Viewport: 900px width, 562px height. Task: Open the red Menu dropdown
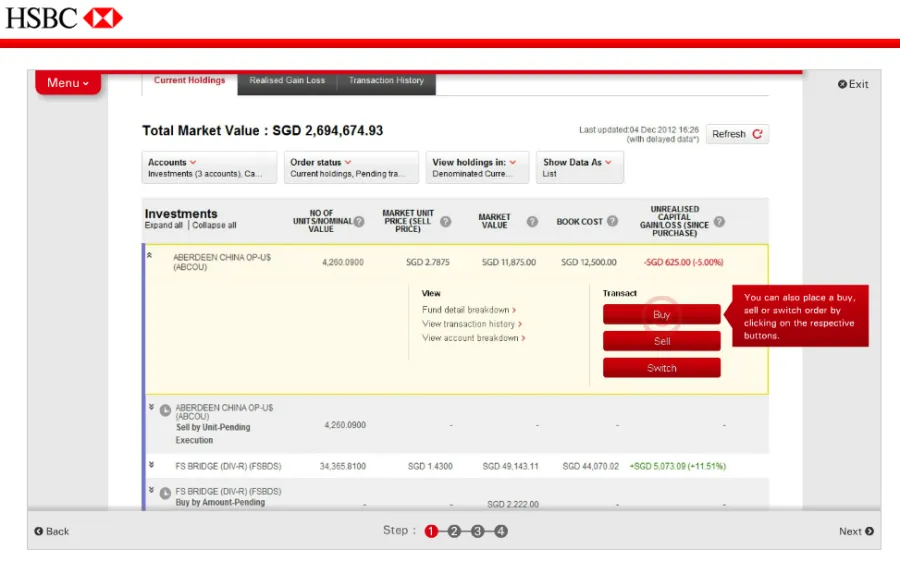point(68,83)
